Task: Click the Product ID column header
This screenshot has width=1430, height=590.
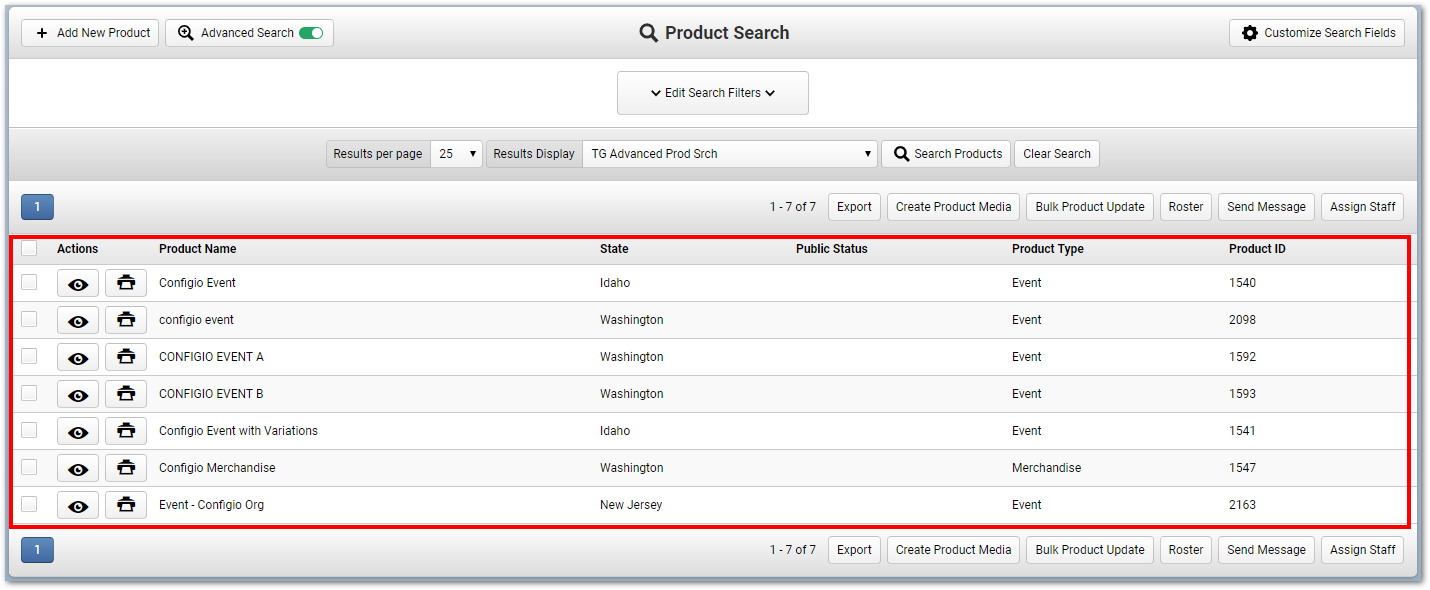Action: coord(1257,249)
